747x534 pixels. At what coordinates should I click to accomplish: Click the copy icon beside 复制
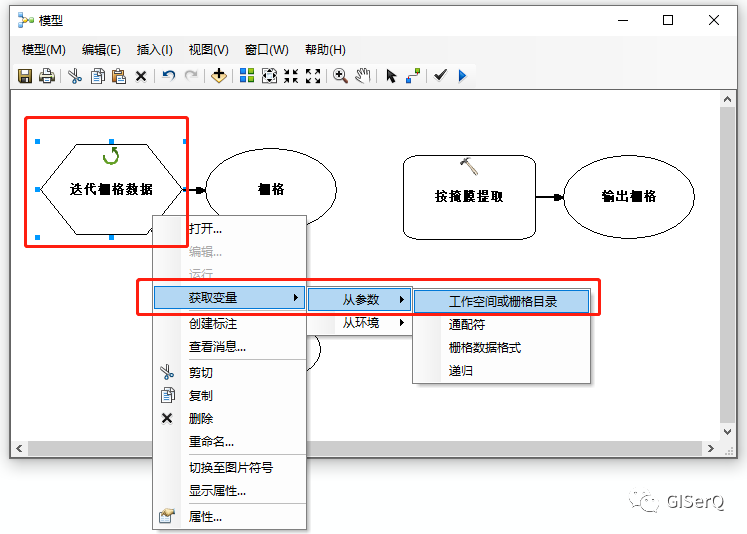(x=167, y=395)
